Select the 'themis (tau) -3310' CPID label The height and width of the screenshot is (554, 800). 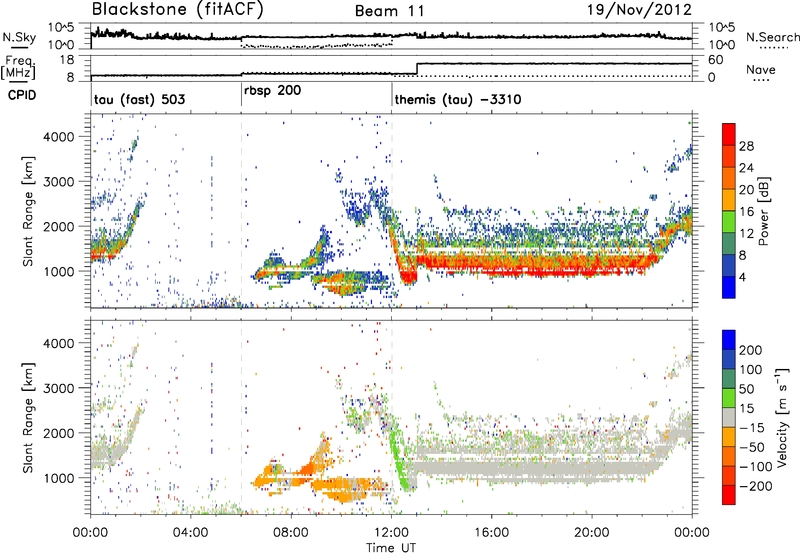click(458, 99)
